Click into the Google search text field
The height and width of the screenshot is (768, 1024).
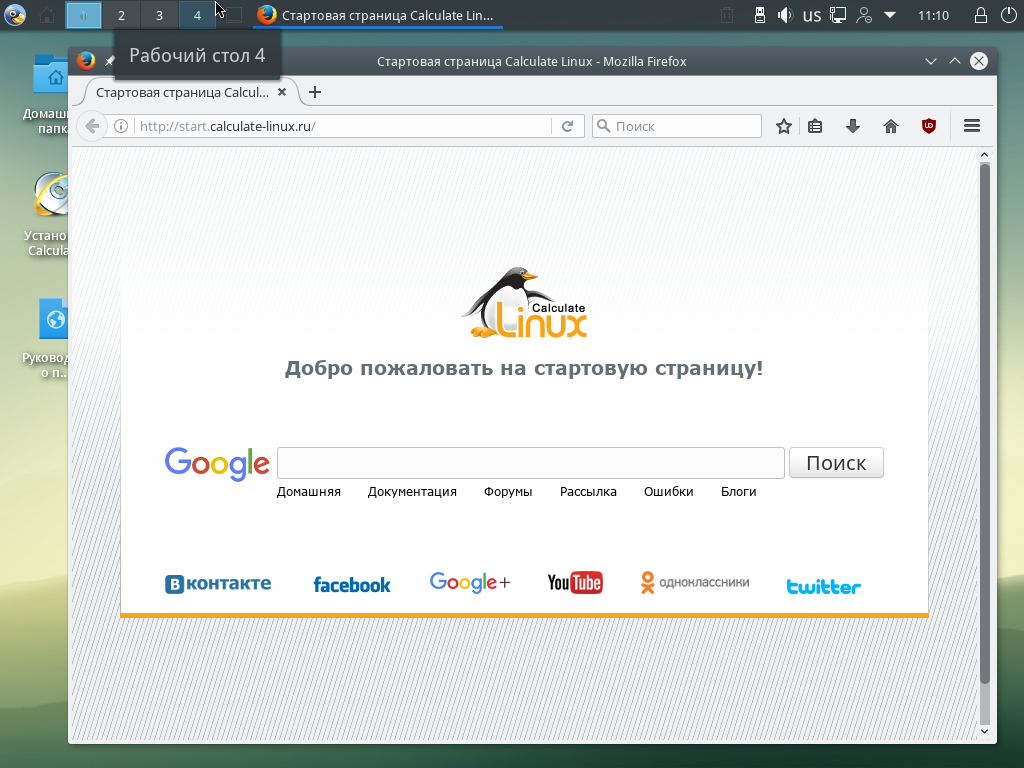530,463
